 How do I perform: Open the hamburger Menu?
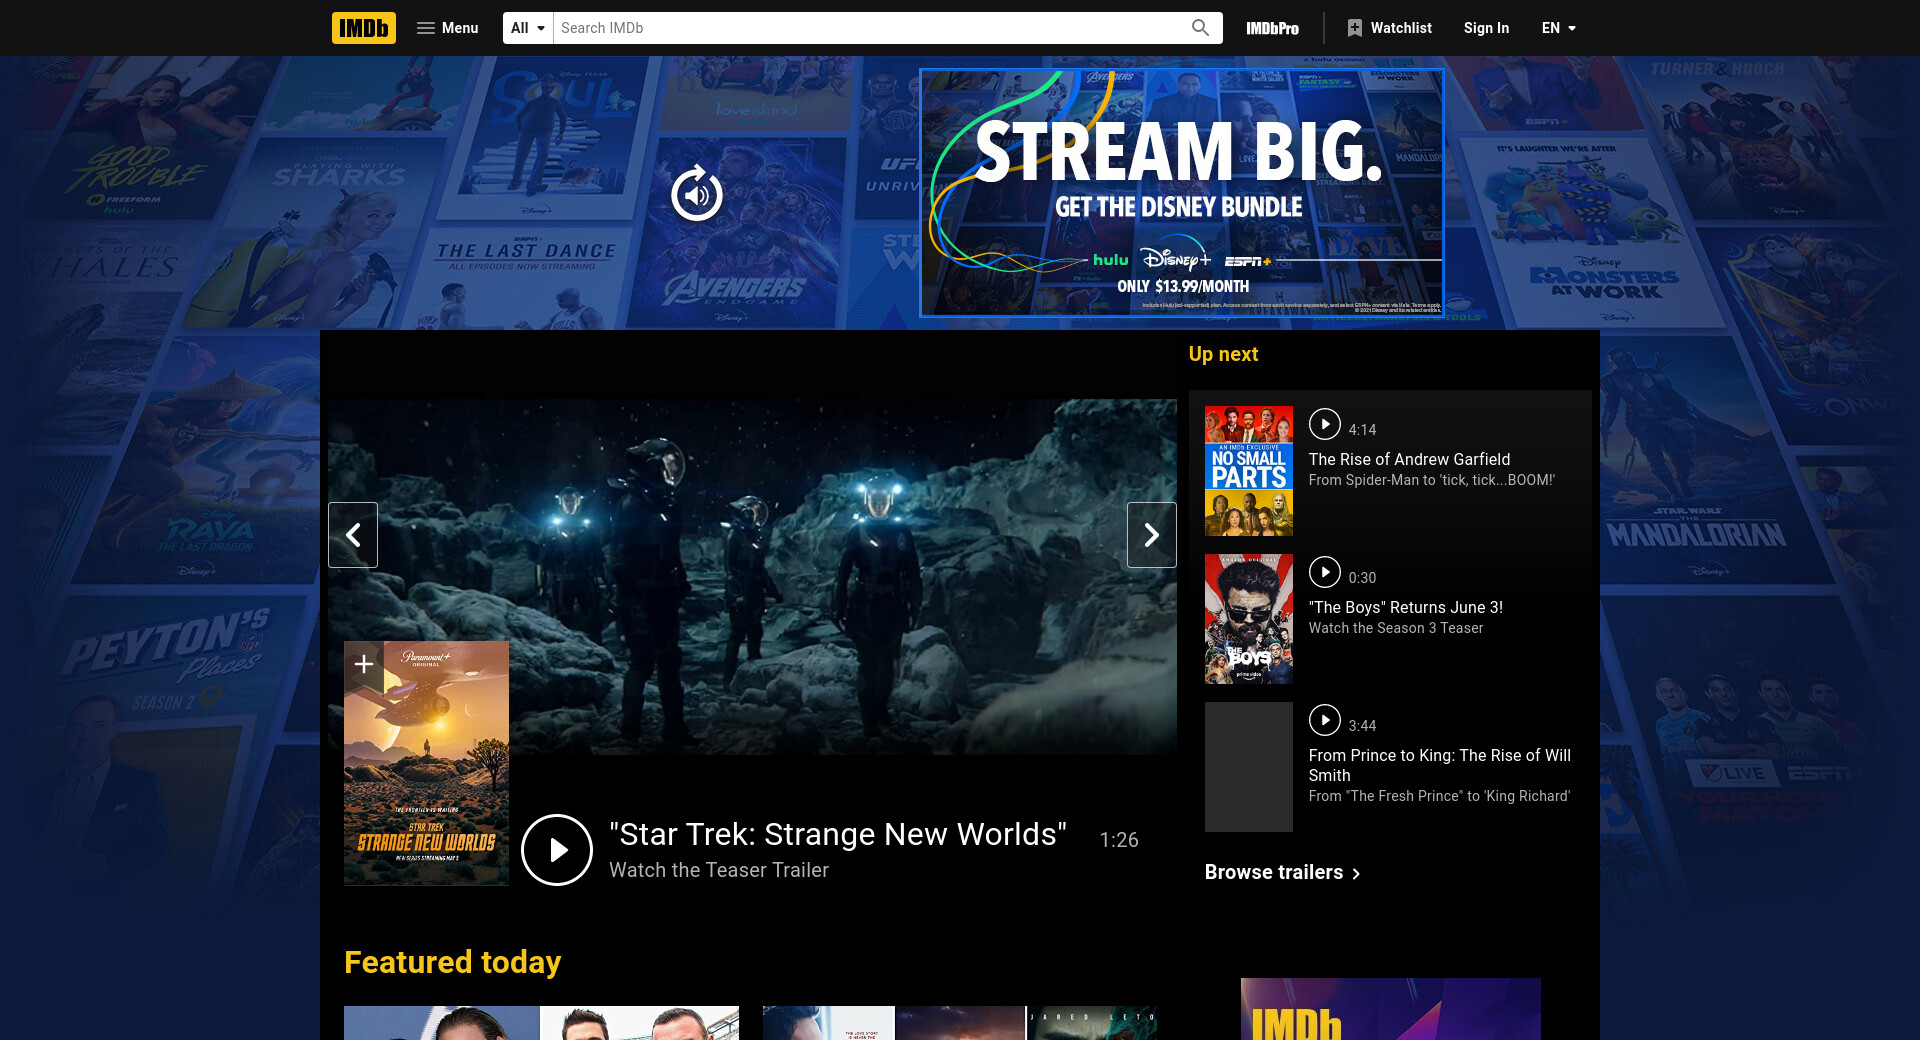pos(447,28)
